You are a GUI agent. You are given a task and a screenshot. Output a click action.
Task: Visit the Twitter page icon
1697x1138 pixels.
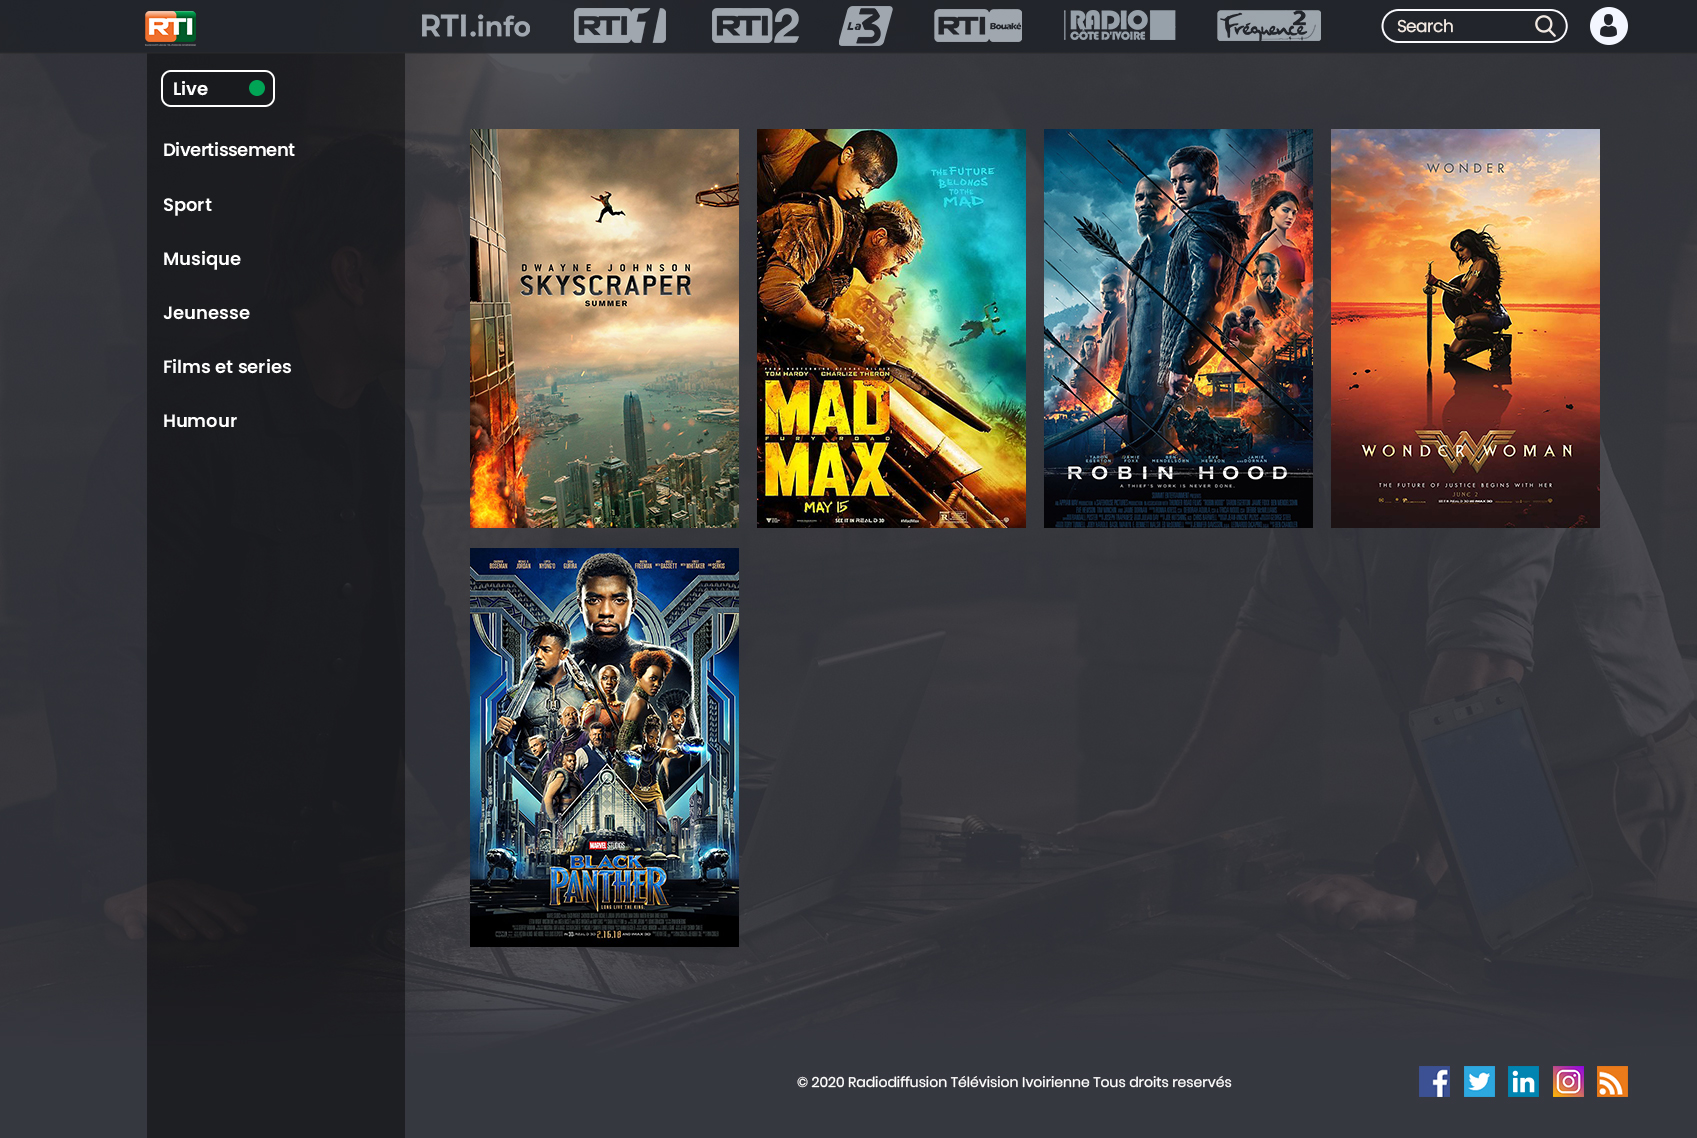click(1479, 1082)
